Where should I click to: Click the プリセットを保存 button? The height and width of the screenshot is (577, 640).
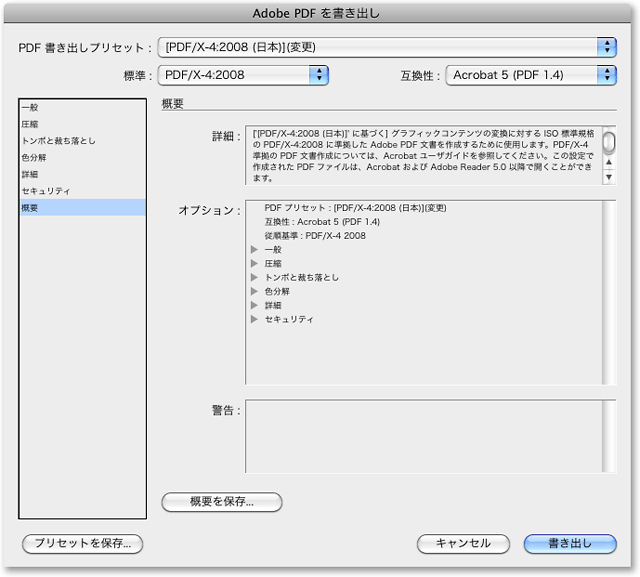point(83,543)
